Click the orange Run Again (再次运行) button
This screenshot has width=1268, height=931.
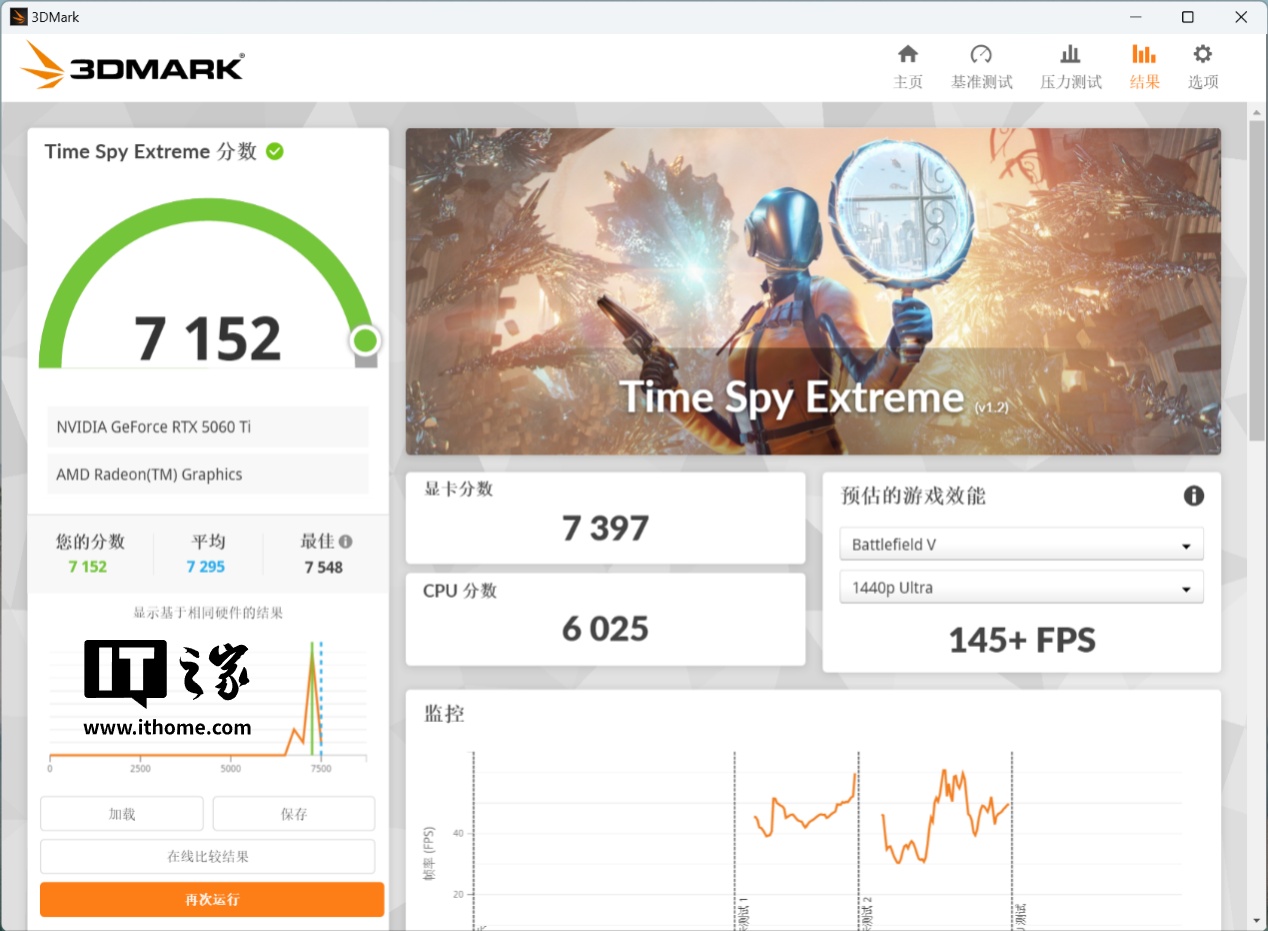click(x=212, y=899)
